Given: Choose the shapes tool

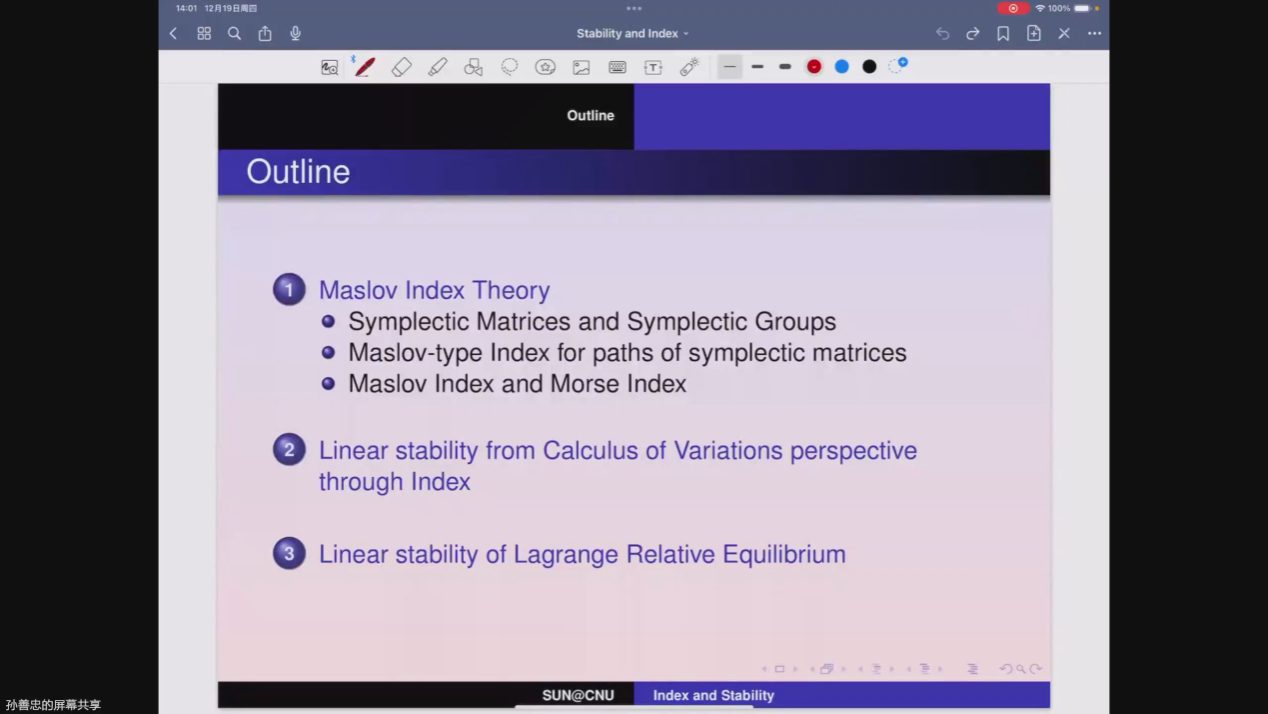Looking at the screenshot, I should [x=473, y=67].
